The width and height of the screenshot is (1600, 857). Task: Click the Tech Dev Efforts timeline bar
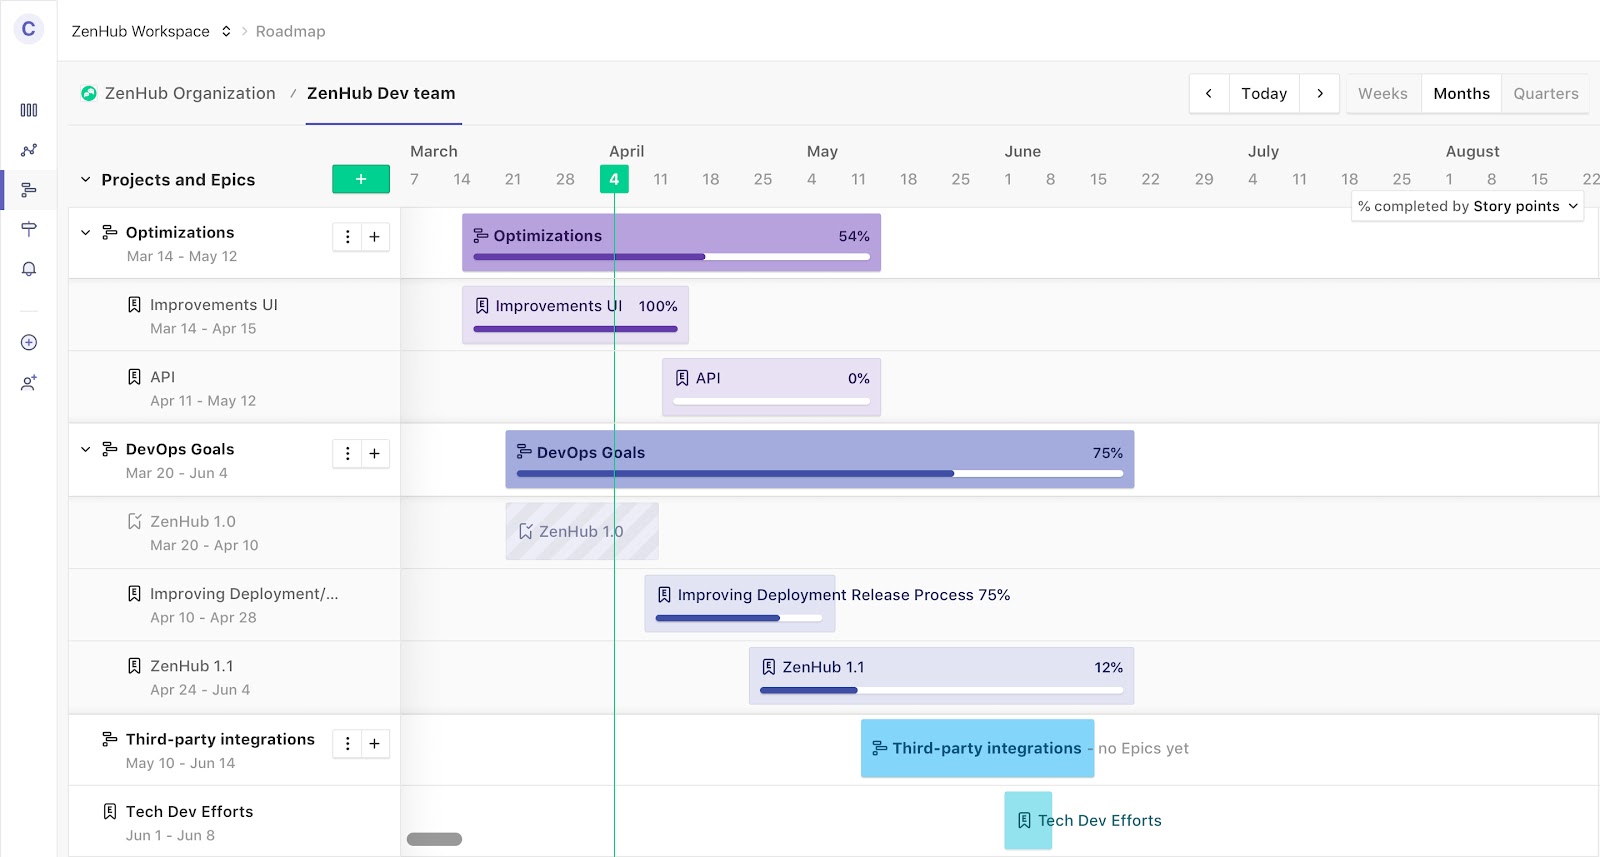click(1028, 820)
